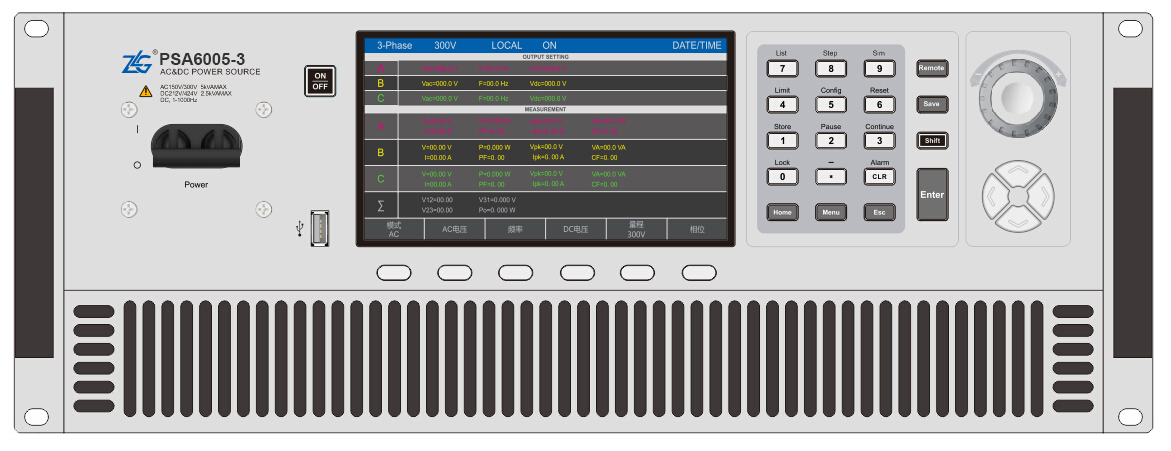
Task: Select the AC电压 softkey tab on screen
Action: (x=454, y=230)
